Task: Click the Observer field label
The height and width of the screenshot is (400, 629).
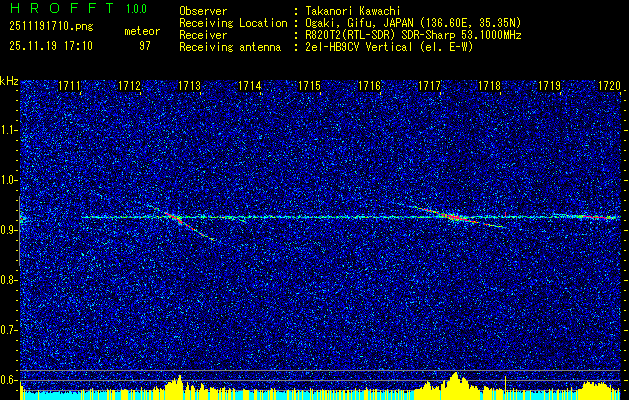Action: pos(203,11)
